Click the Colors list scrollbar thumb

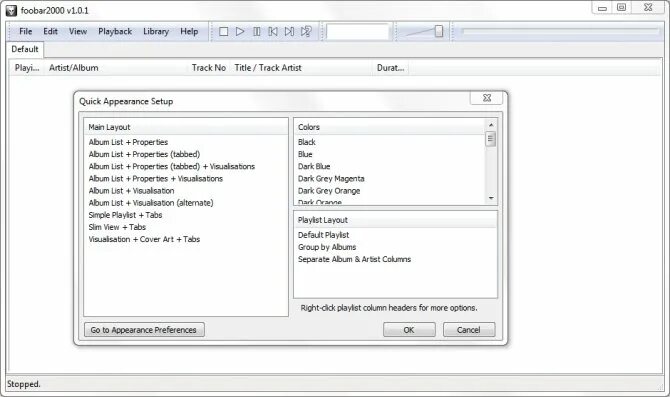[x=491, y=138]
